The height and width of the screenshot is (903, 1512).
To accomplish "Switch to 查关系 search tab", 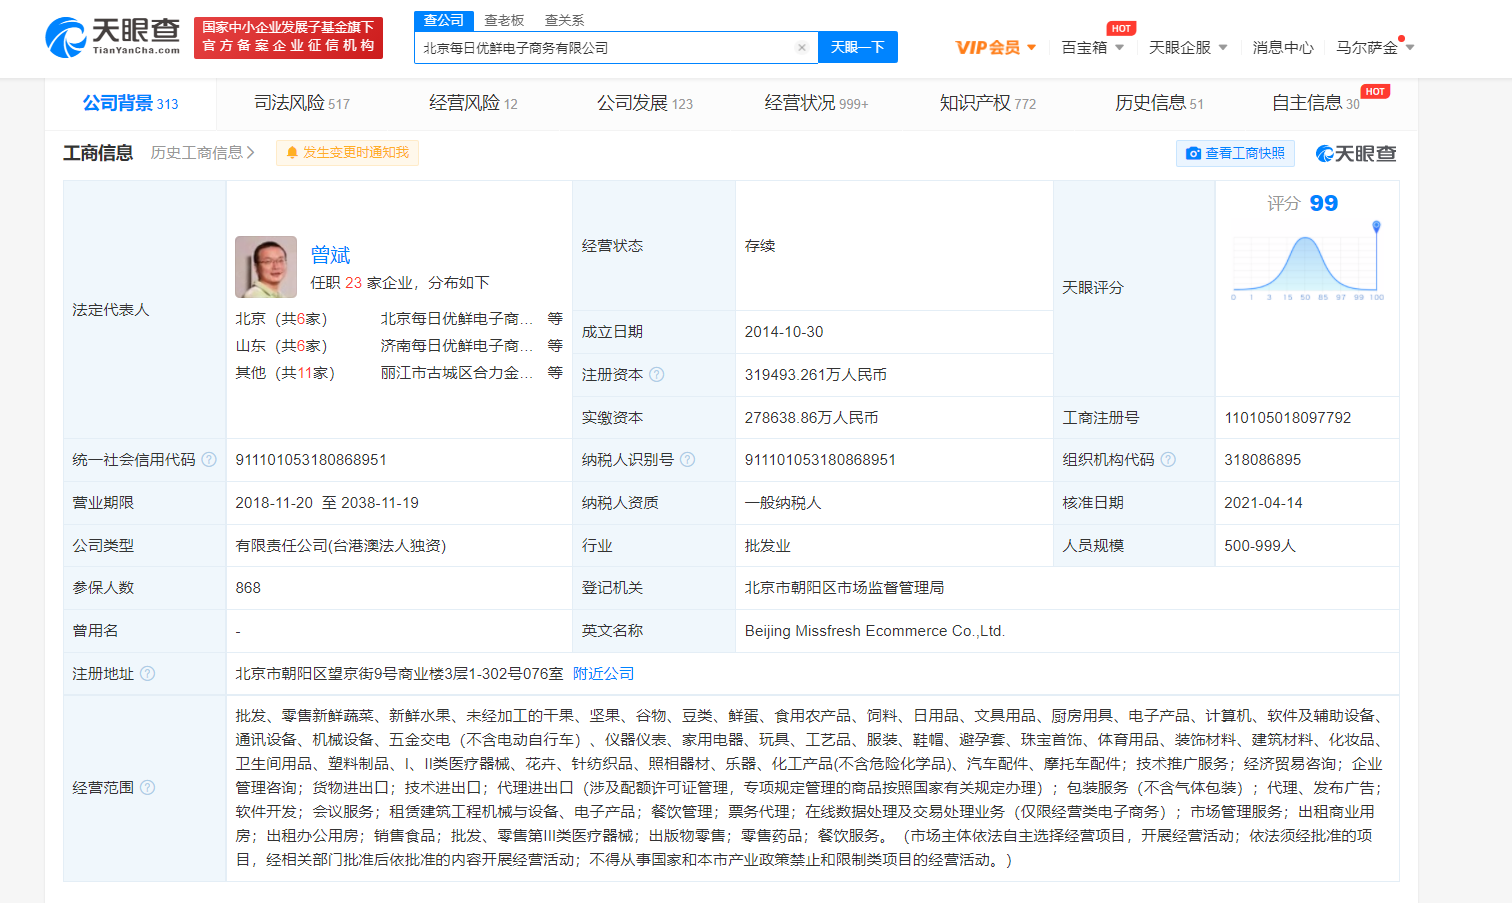I will (x=564, y=20).
